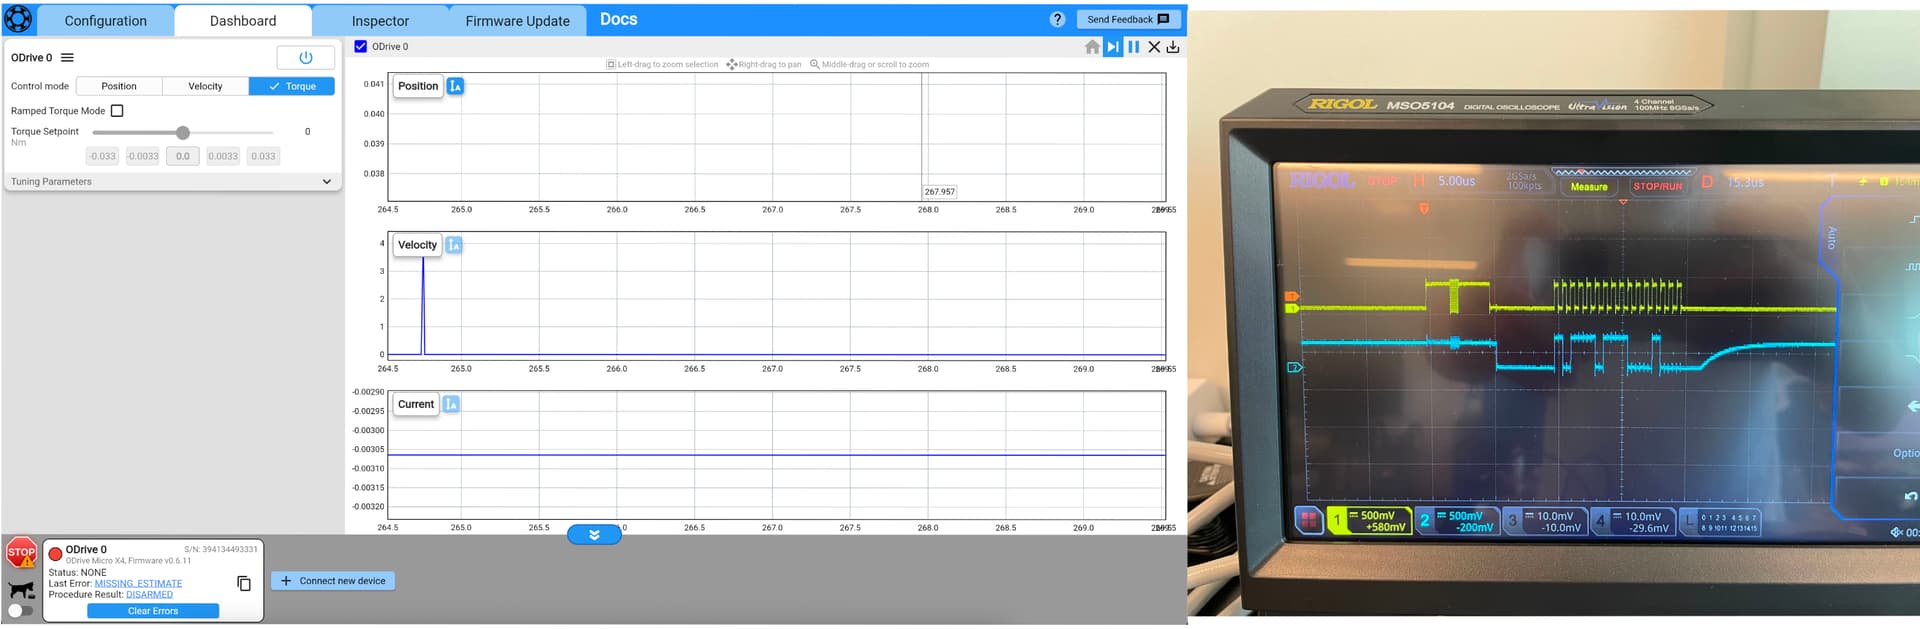Image resolution: width=1920 pixels, height=629 pixels.
Task: Click STOP/RUN on the oscilloscope photo
Action: click(x=1658, y=186)
